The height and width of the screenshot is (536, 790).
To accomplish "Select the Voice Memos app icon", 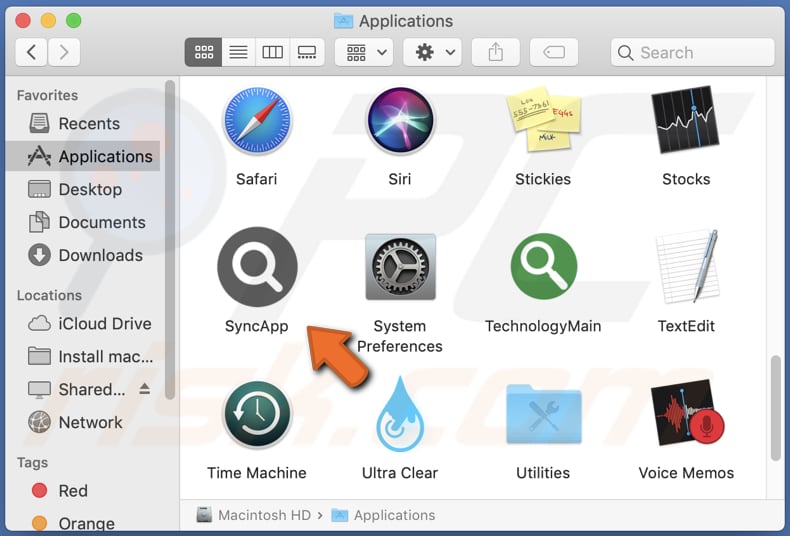I will (687, 414).
